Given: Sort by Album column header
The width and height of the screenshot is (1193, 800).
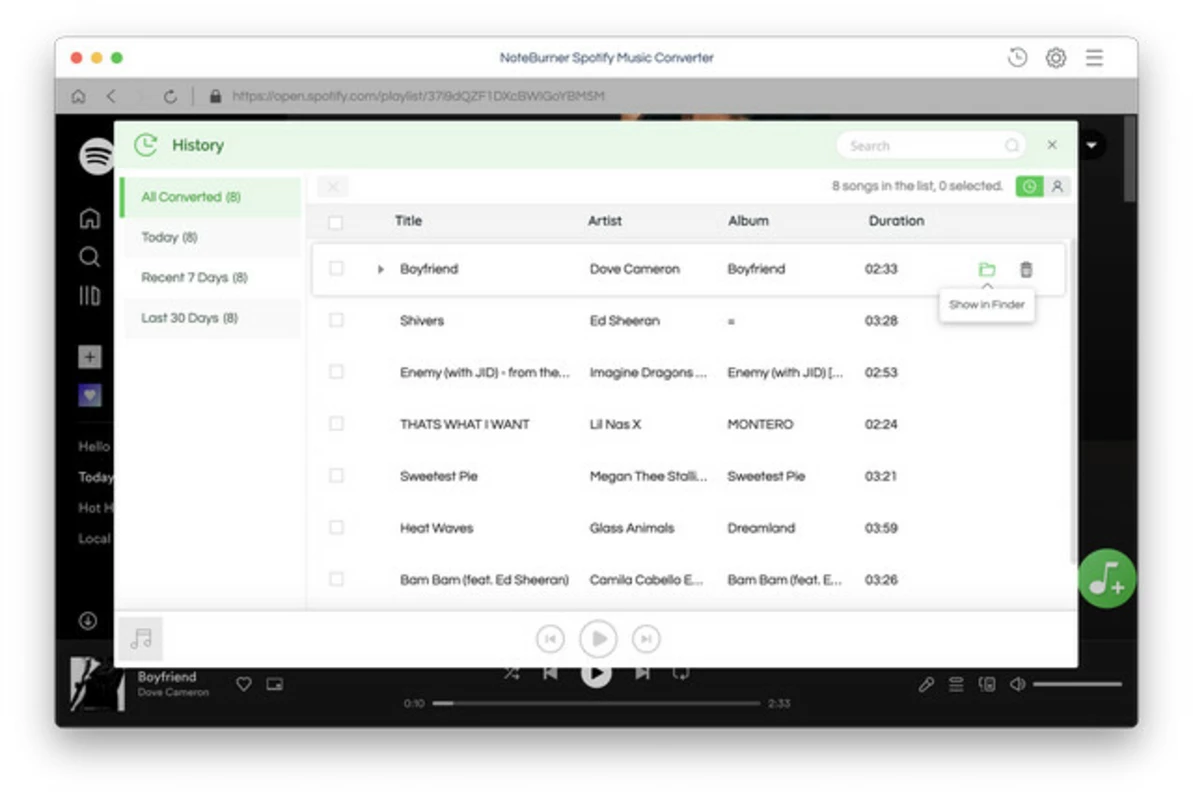Looking at the screenshot, I should coord(748,221).
